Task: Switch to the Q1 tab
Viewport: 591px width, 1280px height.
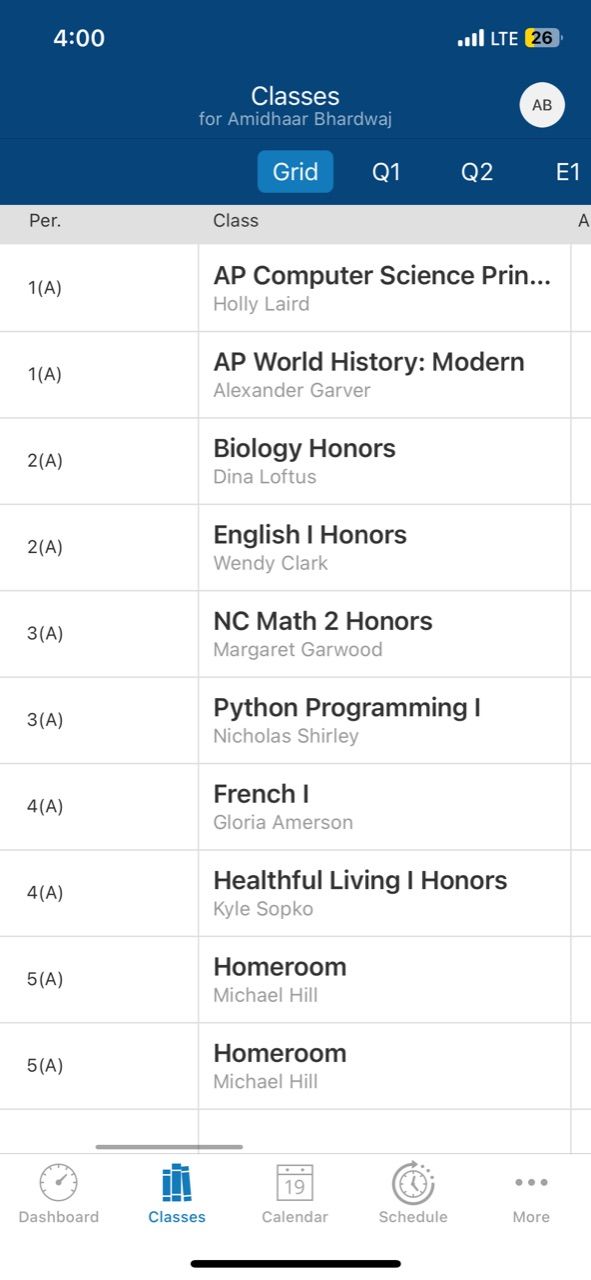Action: (x=386, y=172)
